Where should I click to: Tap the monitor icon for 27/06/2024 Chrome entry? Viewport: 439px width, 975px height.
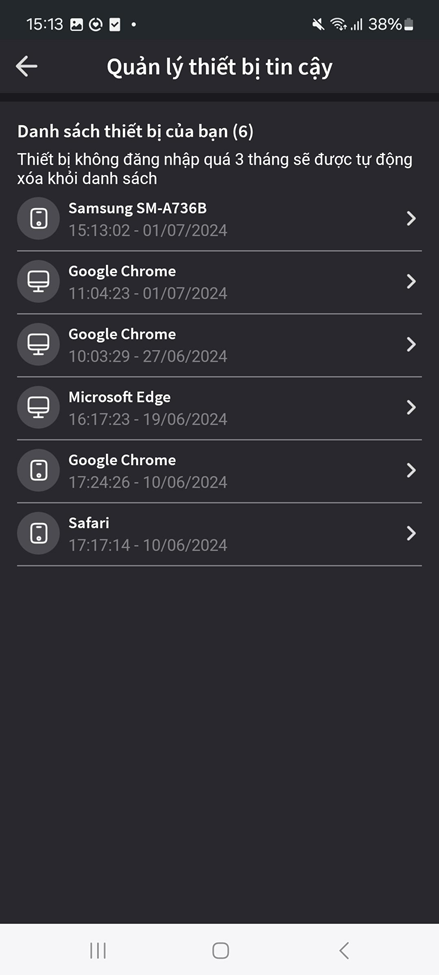click(x=39, y=344)
